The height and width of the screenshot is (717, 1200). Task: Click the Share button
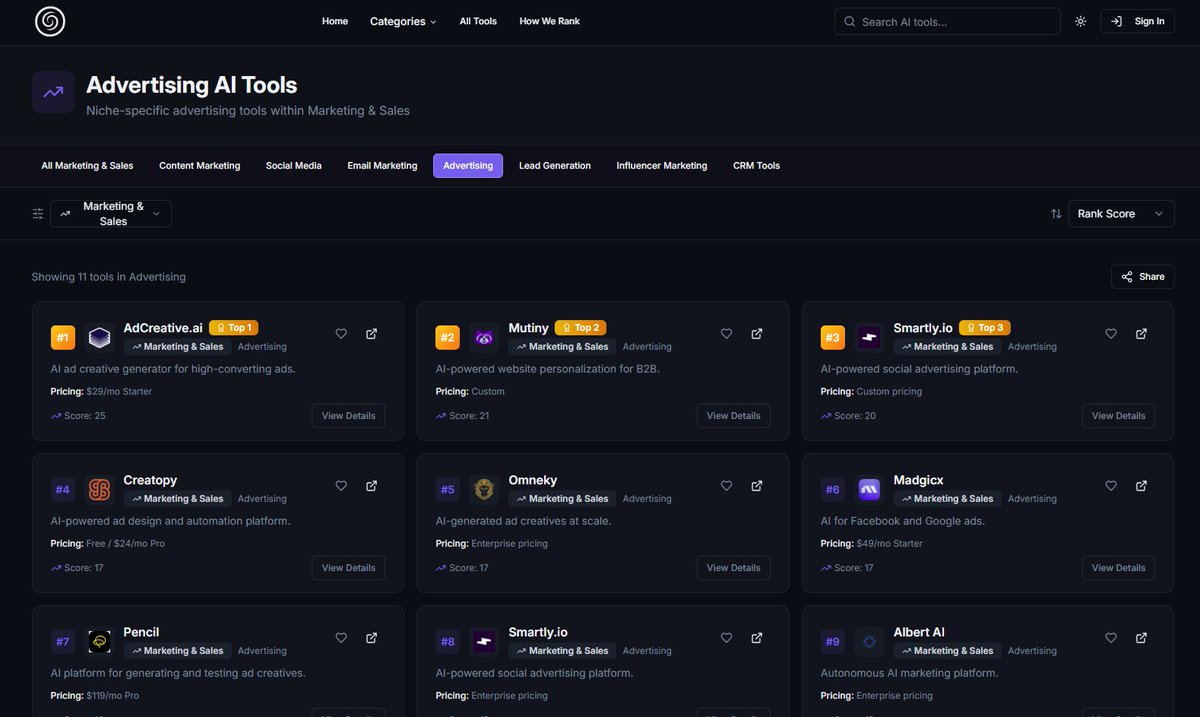tap(1142, 277)
